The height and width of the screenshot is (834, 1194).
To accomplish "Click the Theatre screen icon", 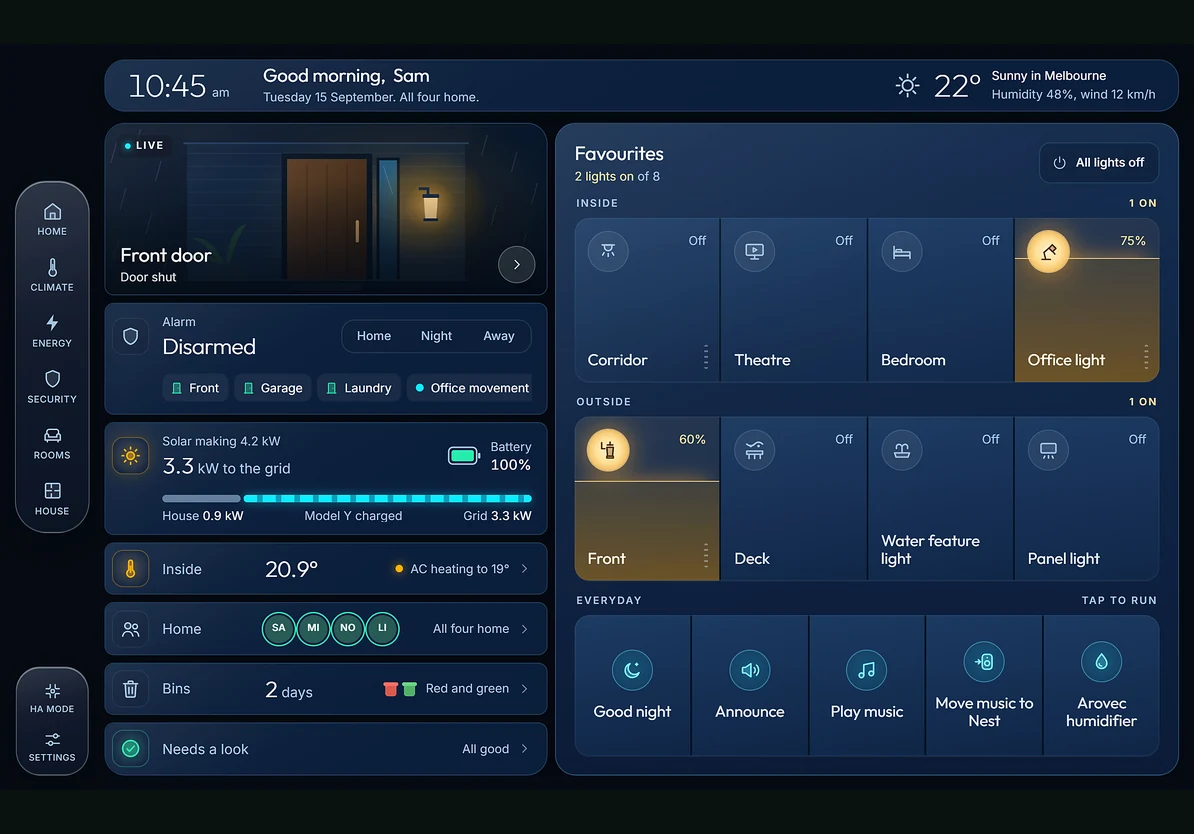I will click(x=755, y=251).
